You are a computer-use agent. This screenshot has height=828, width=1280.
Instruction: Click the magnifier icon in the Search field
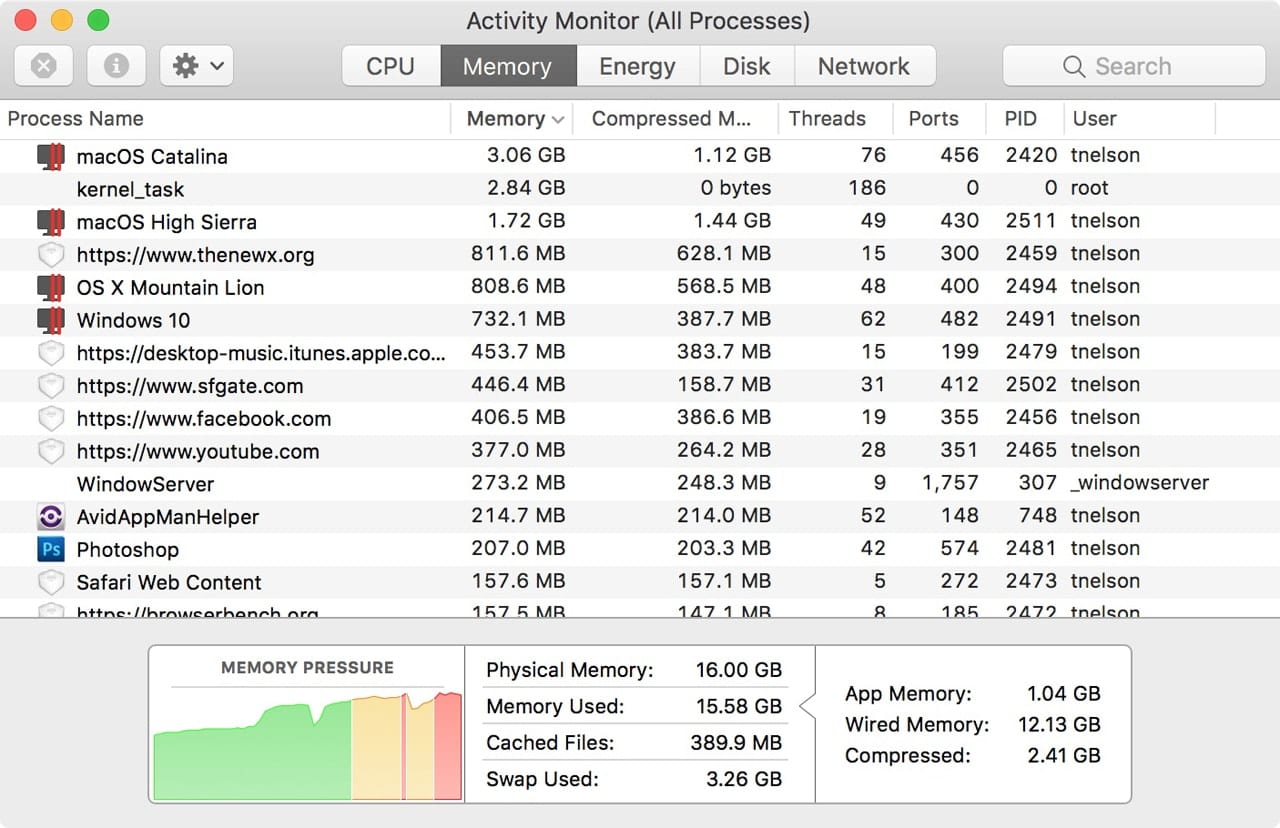click(1074, 66)
